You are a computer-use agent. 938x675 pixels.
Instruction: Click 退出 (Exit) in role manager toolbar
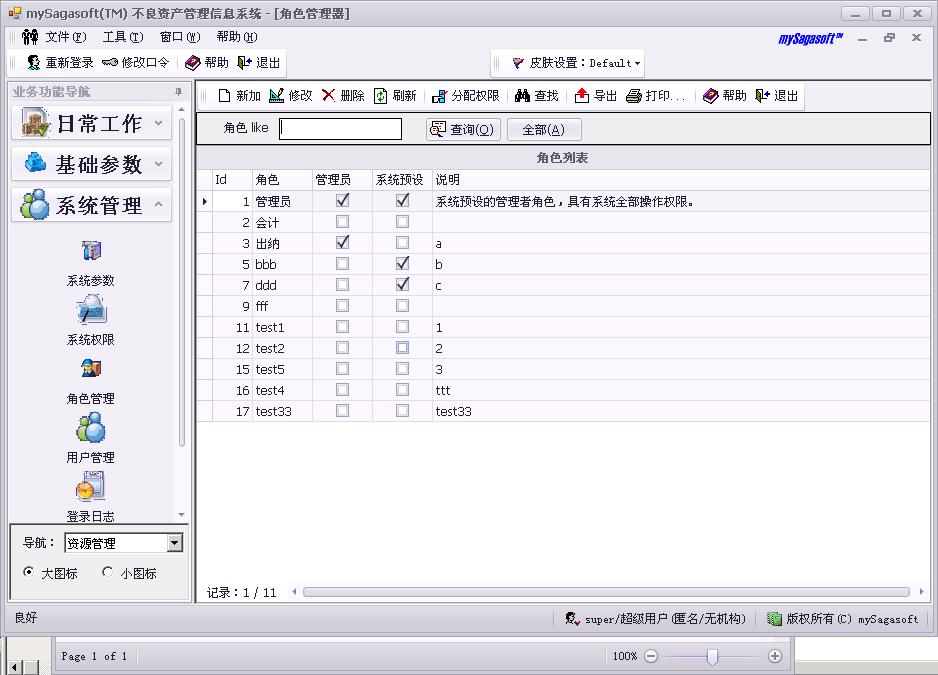click(776, 96)
